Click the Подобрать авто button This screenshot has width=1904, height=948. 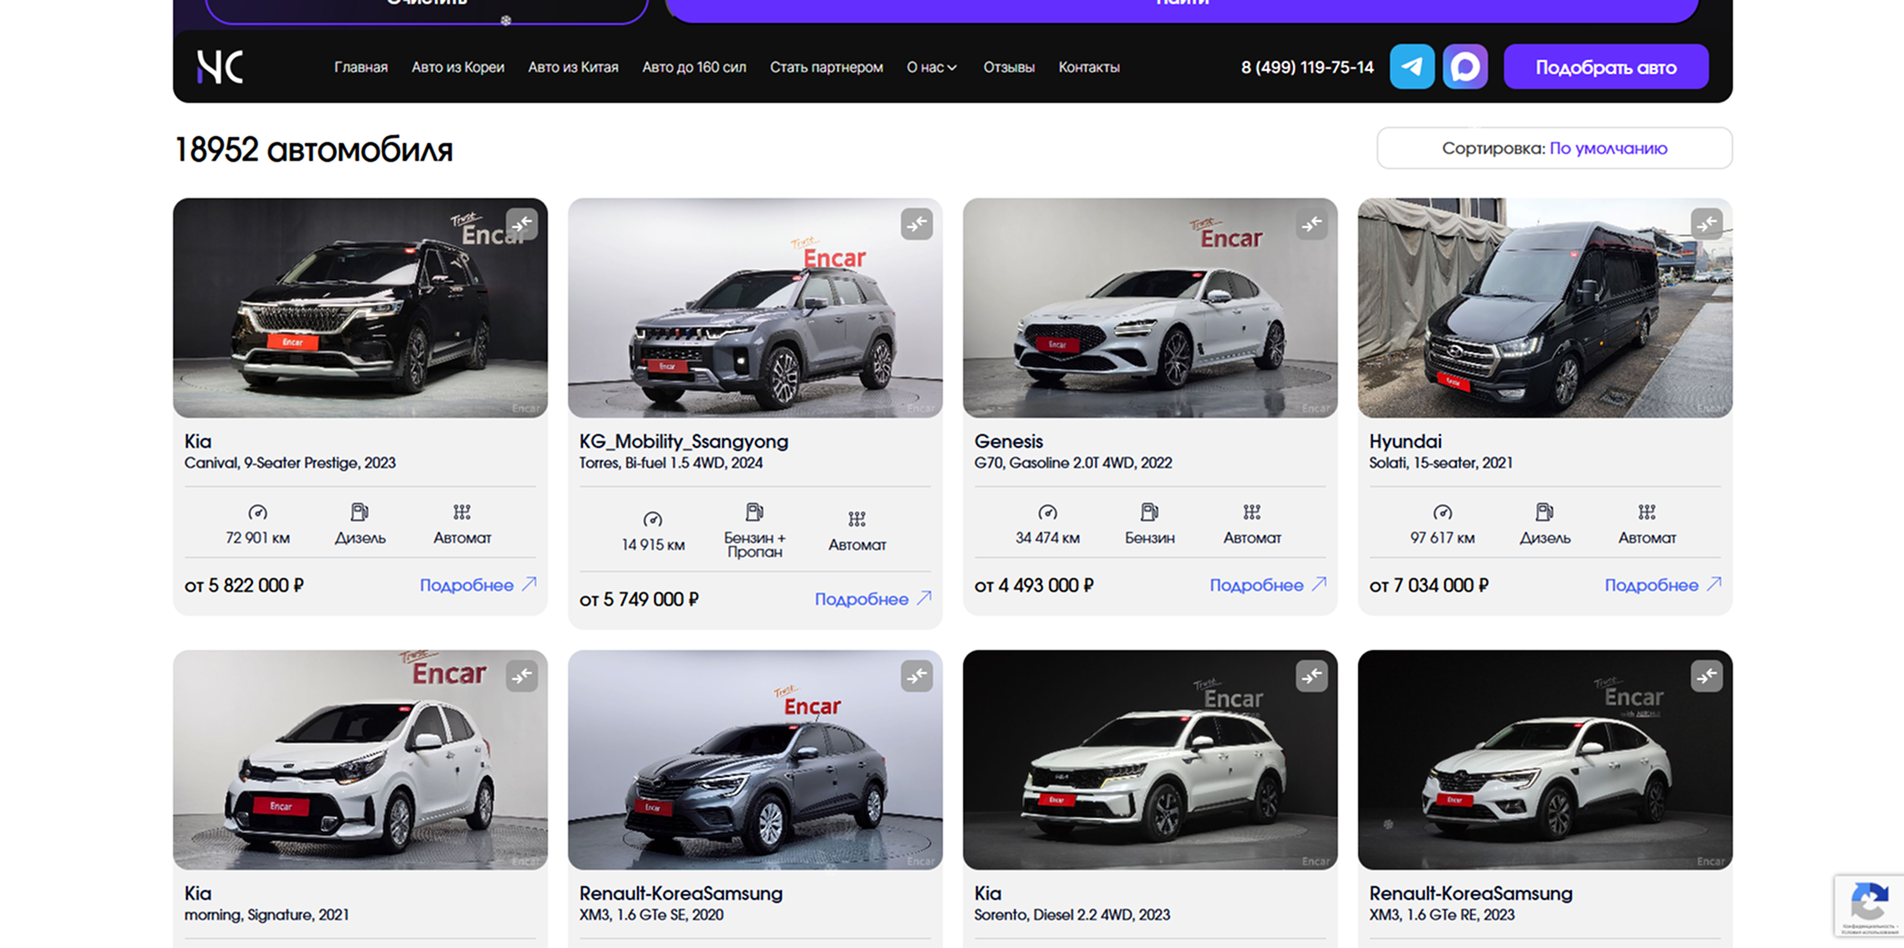pos(1606,67)
